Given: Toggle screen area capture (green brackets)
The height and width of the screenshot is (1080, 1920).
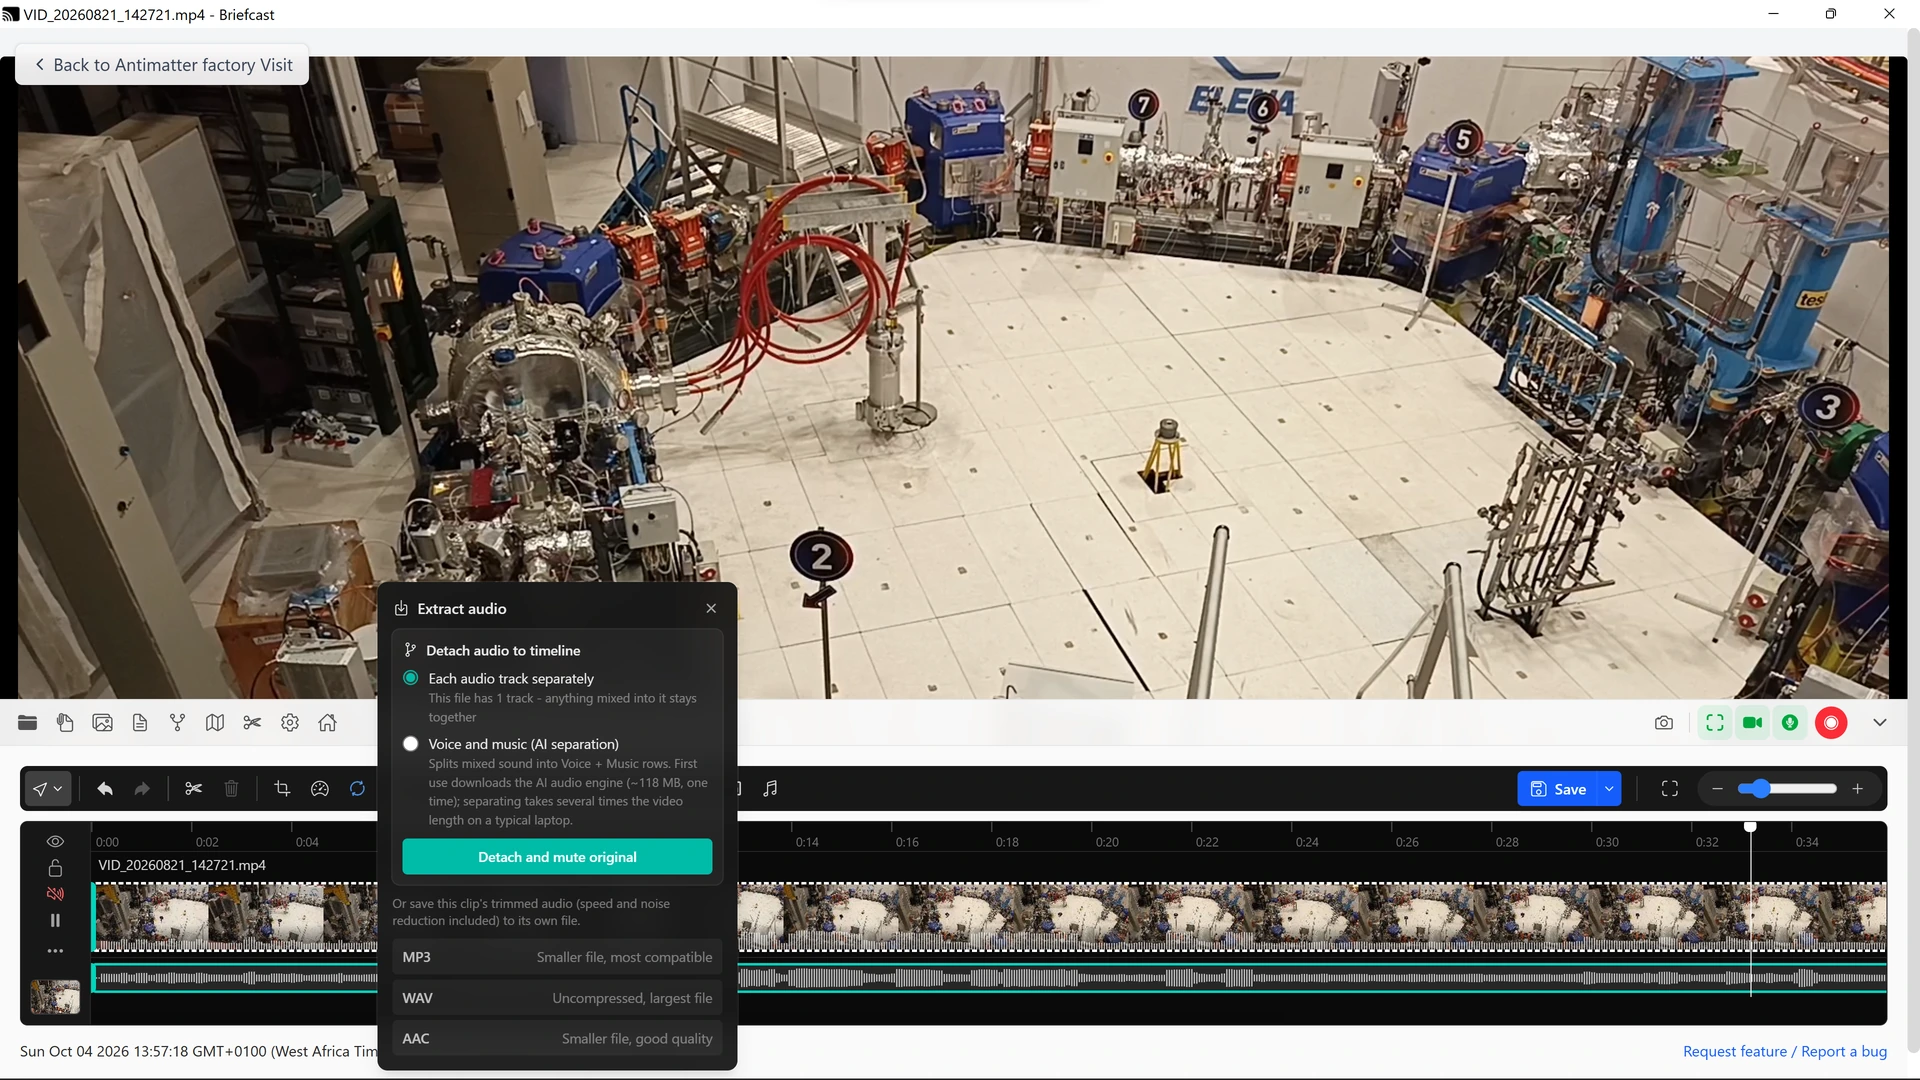Looking at the screenshot, I should tap(1714, 722).
